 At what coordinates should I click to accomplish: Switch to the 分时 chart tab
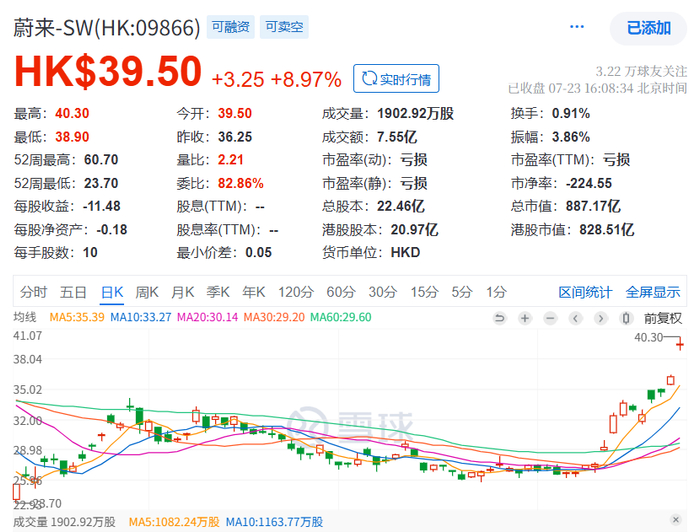[x=33, y=292]
